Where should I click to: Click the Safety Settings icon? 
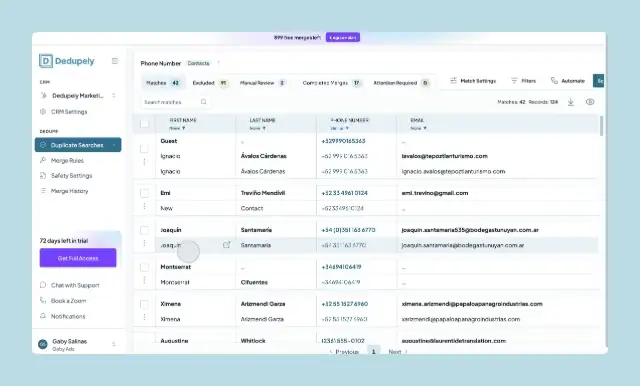tap(43, 175)
